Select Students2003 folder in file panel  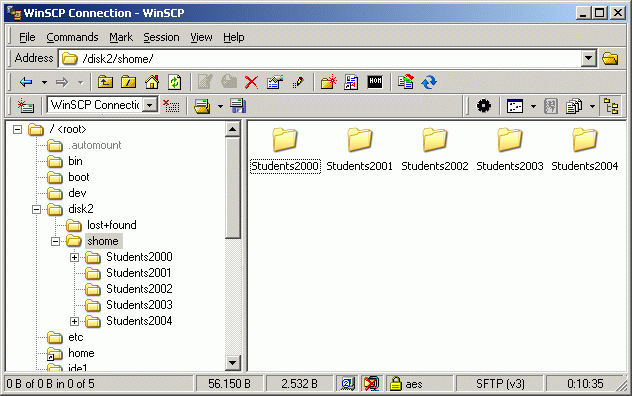tap(509, 150)
